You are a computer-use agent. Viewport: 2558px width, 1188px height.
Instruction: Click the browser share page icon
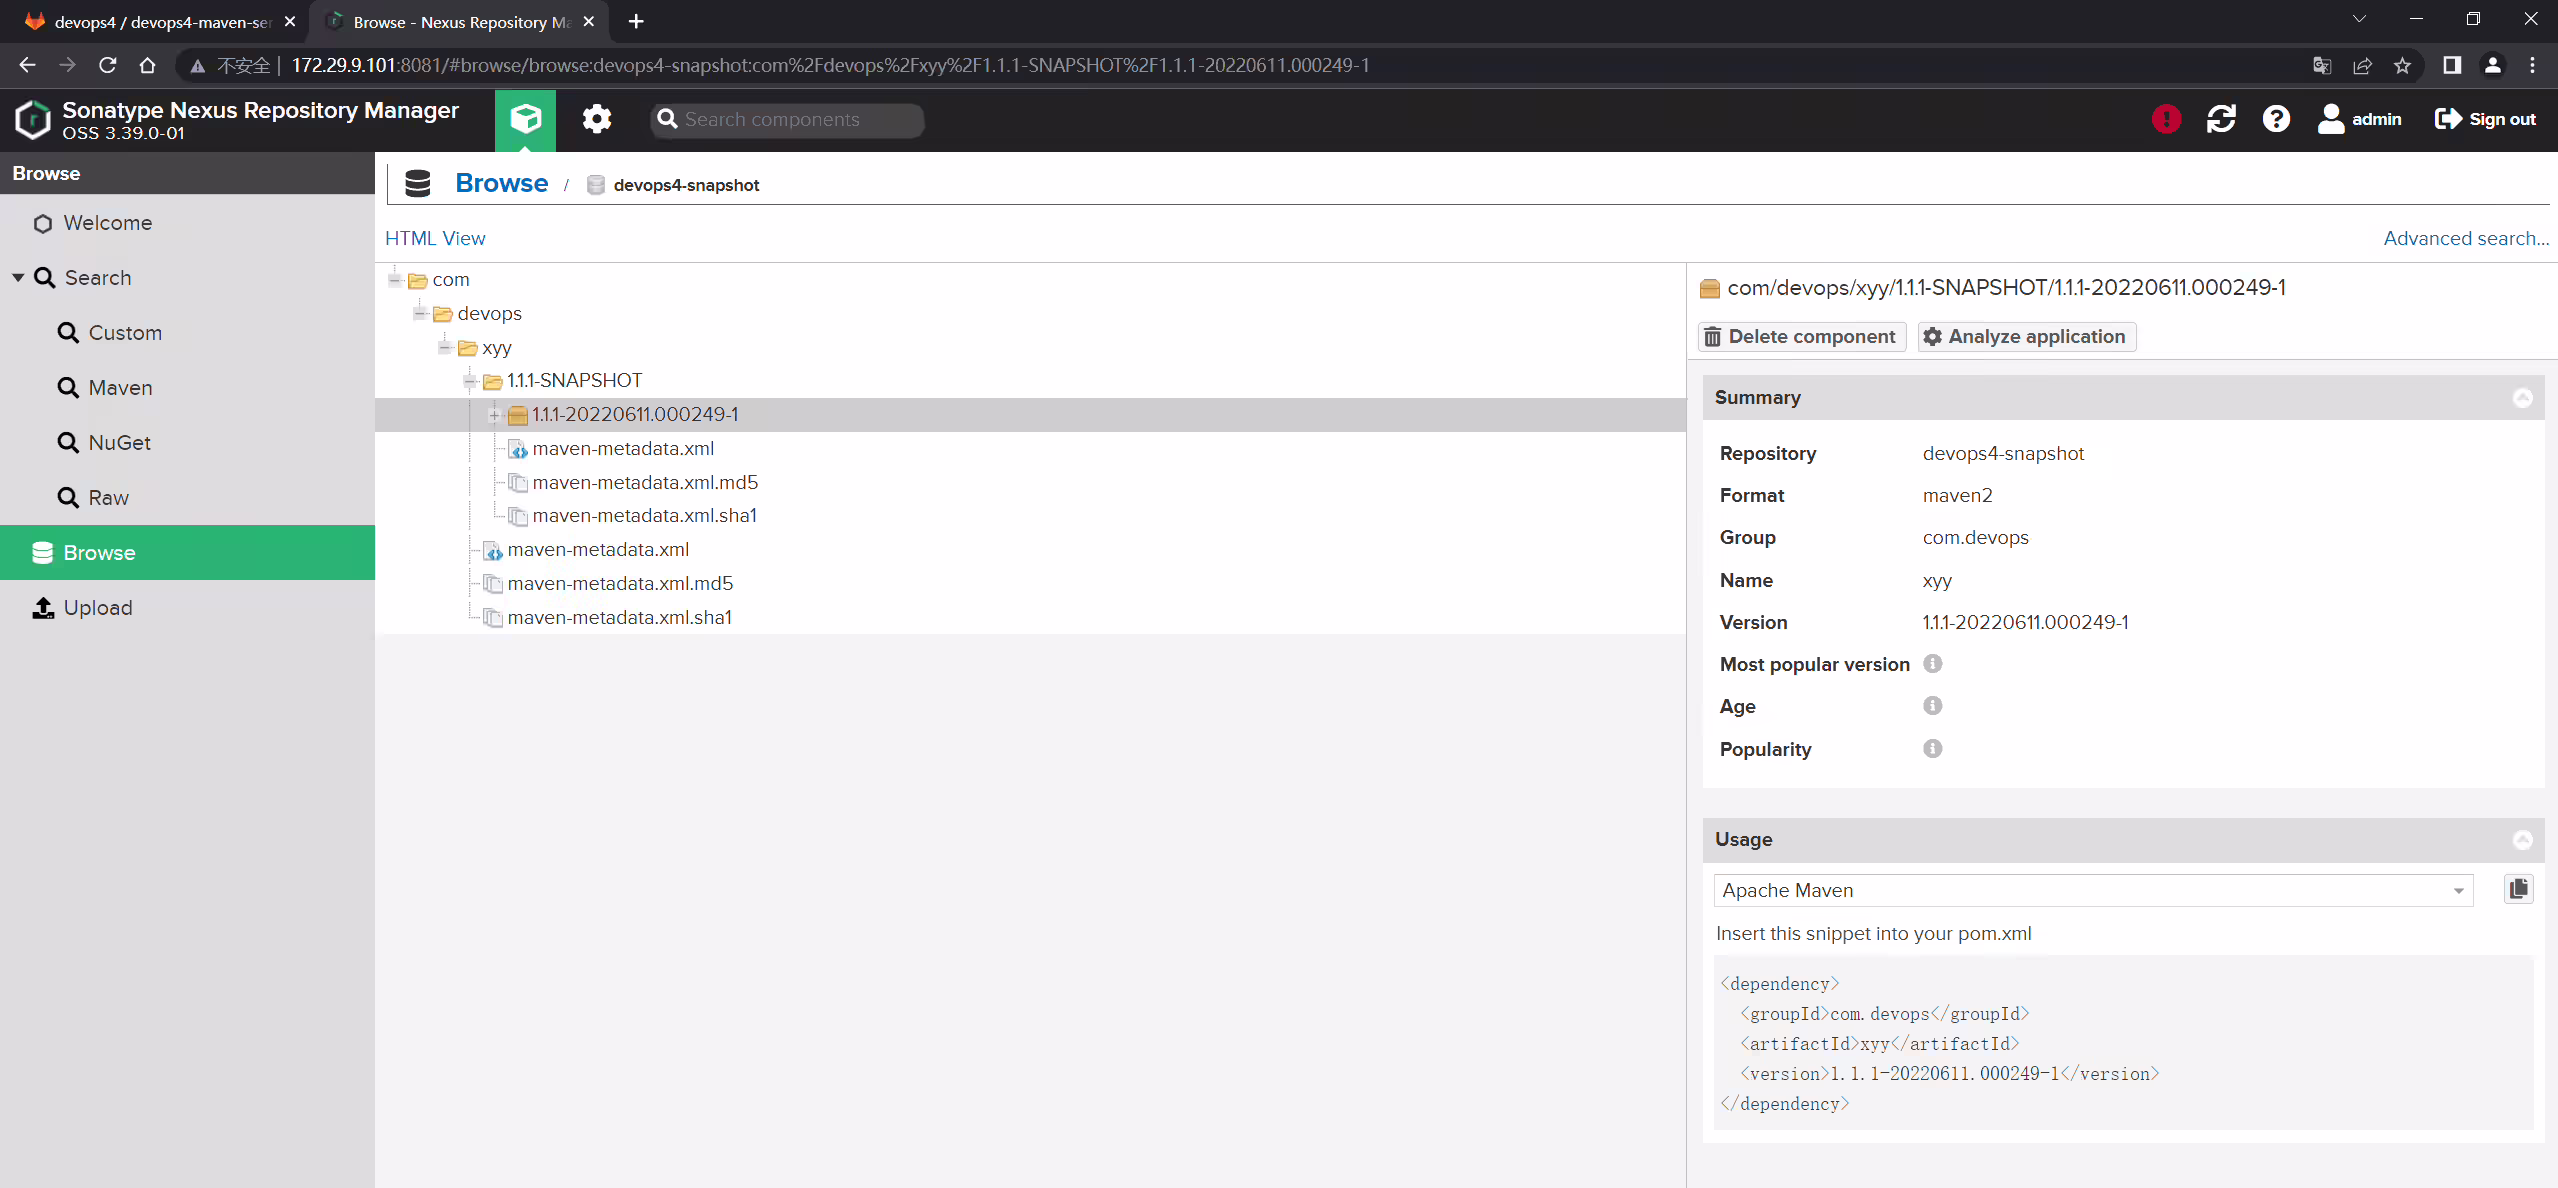click(x=2362, y=65)
